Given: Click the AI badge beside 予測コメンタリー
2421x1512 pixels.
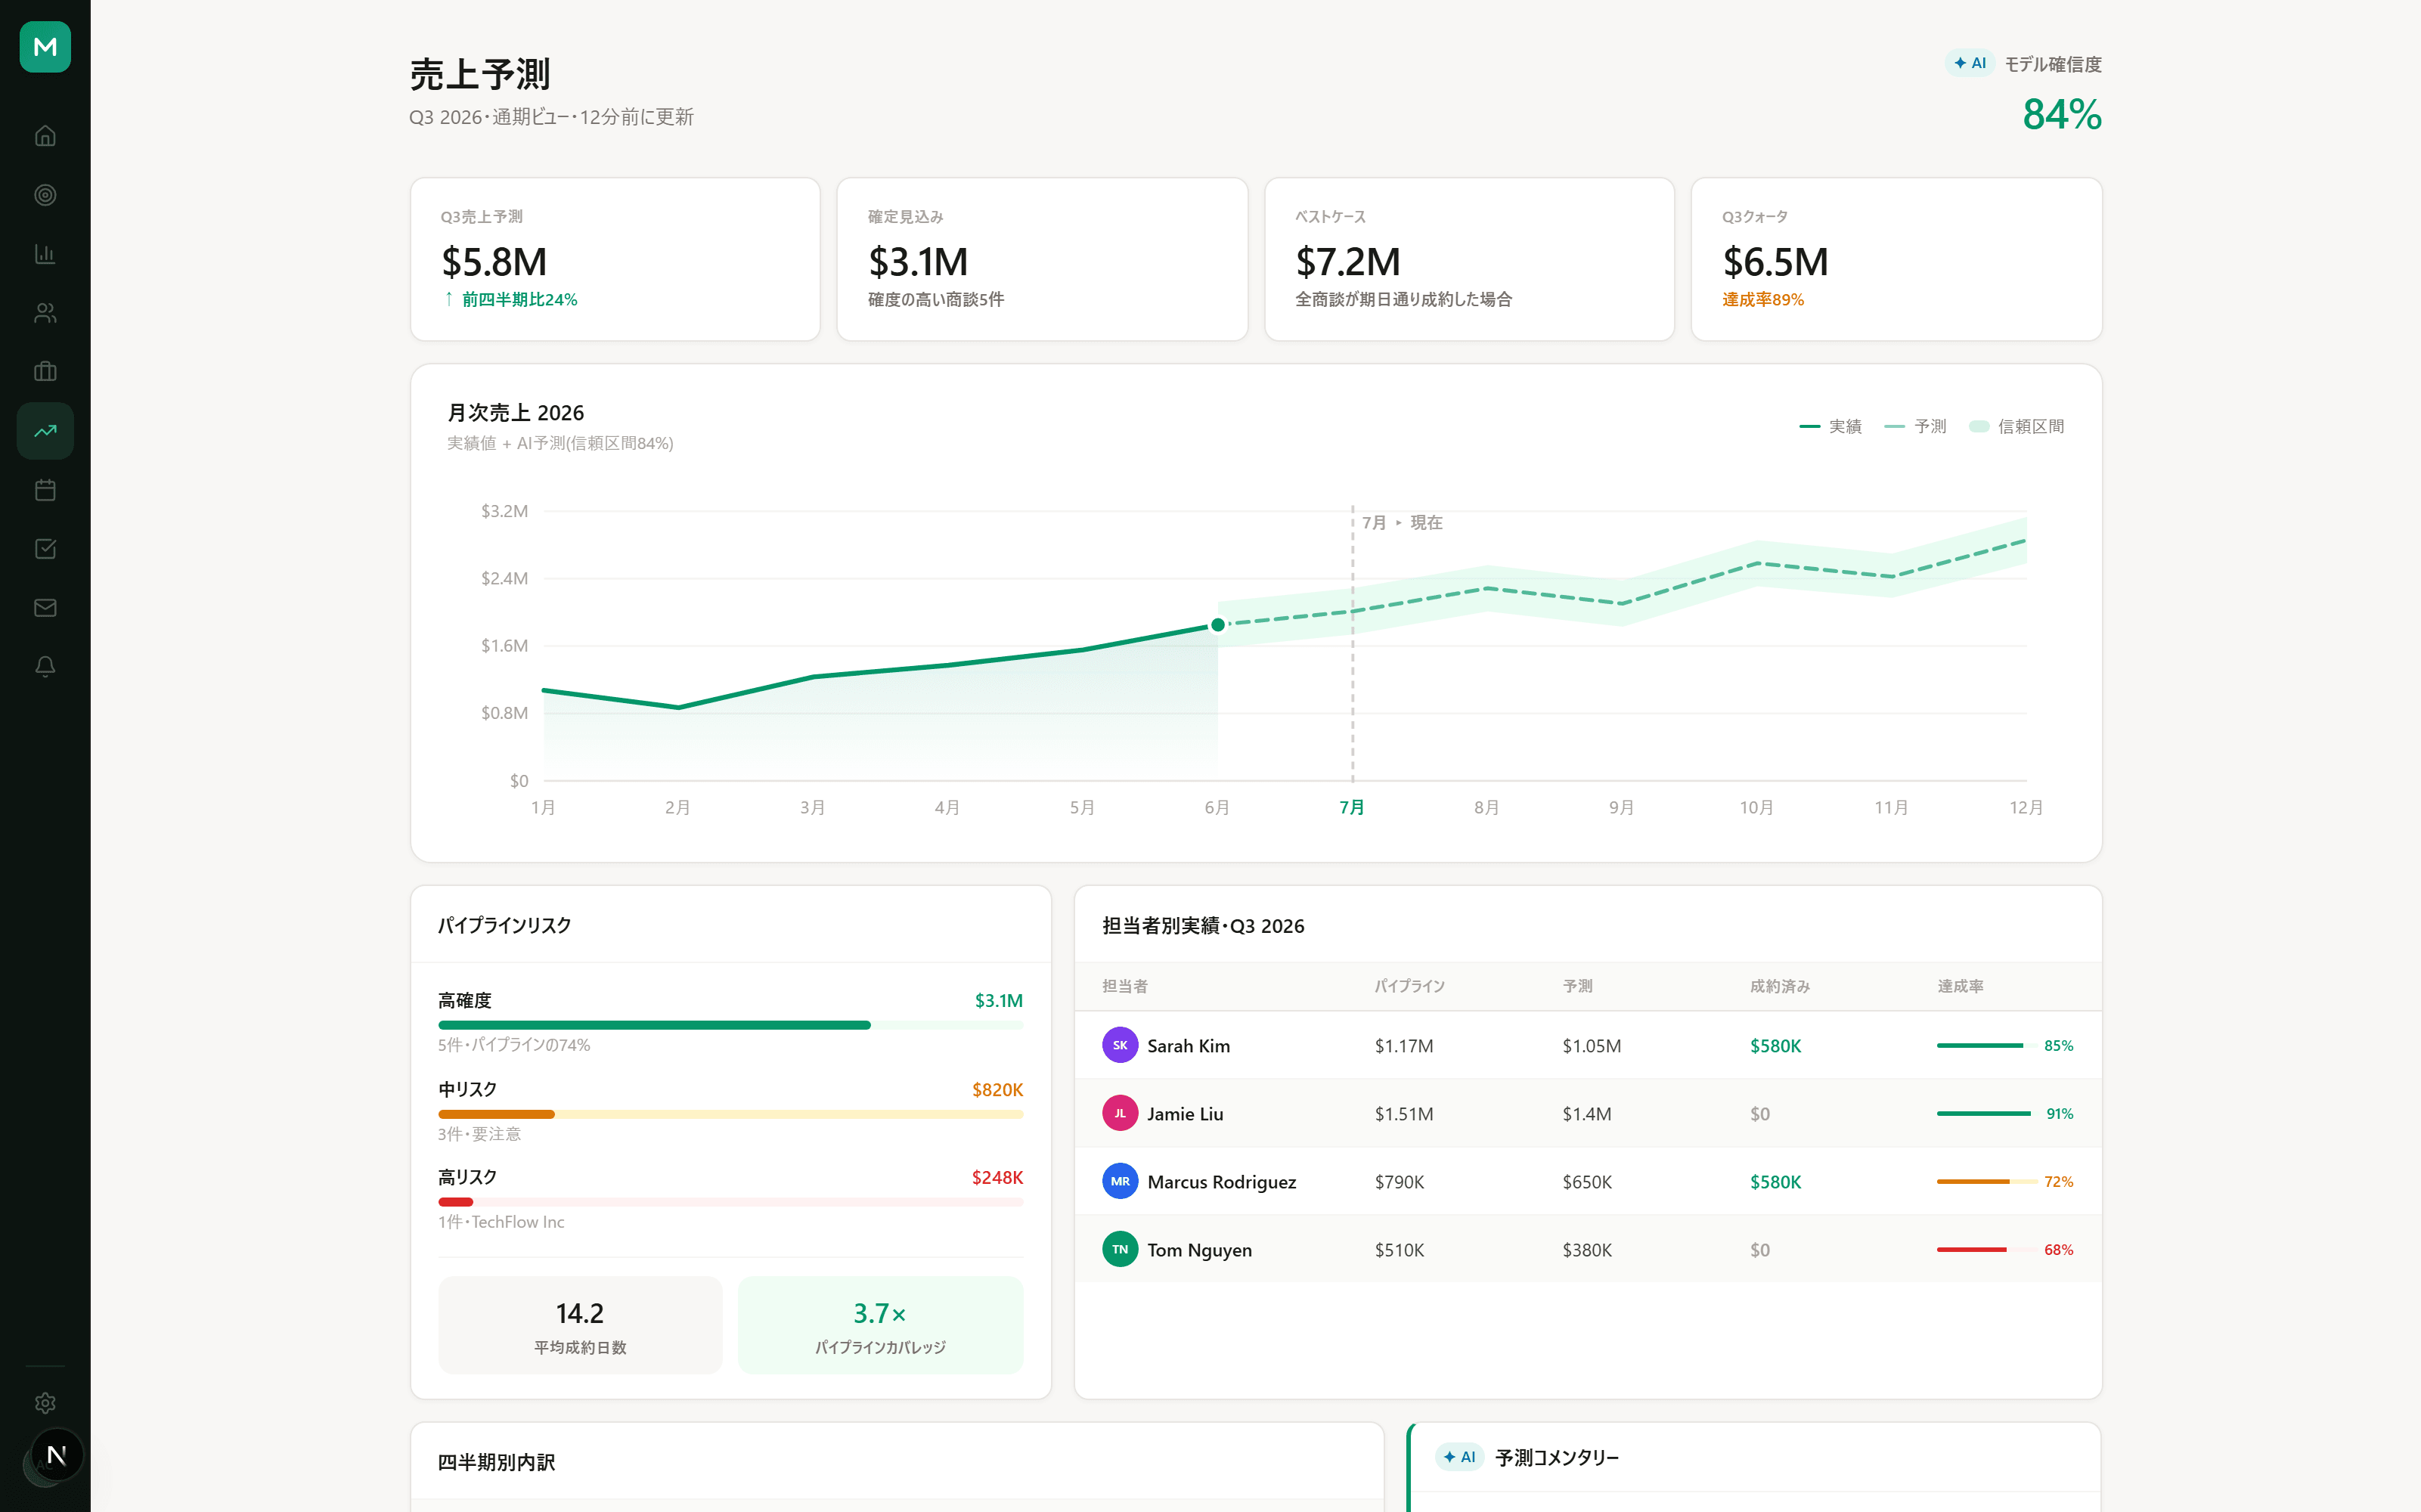Looking at the screenshot, I should 1459,1457.
